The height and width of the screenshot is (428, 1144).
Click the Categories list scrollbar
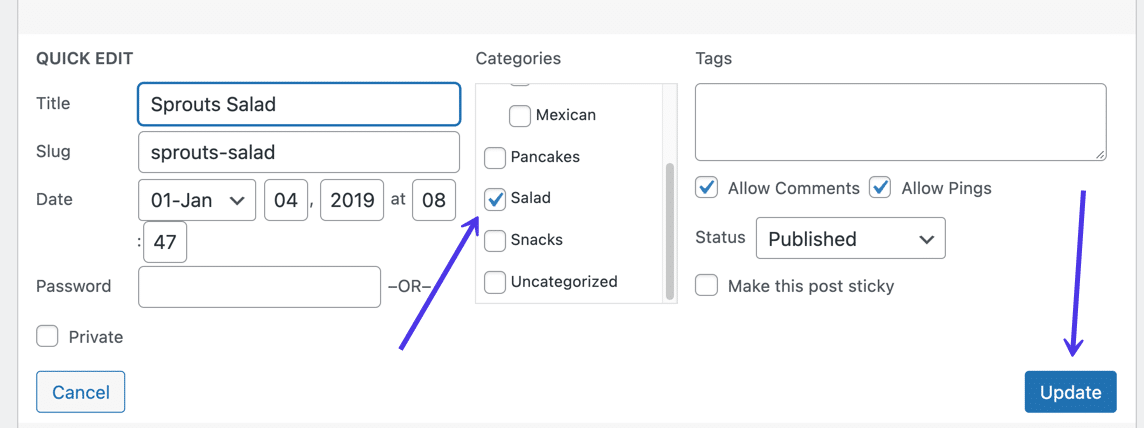[670, 230]
